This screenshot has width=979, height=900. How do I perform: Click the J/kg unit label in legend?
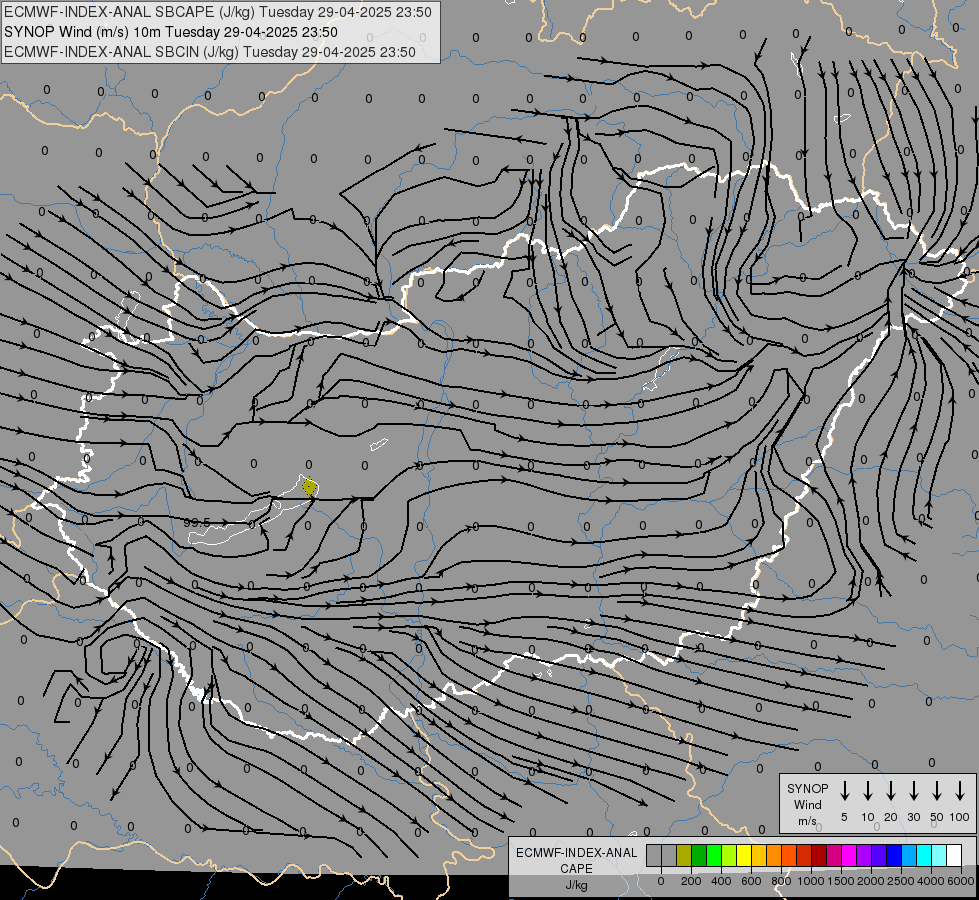(x=576, y=885)
